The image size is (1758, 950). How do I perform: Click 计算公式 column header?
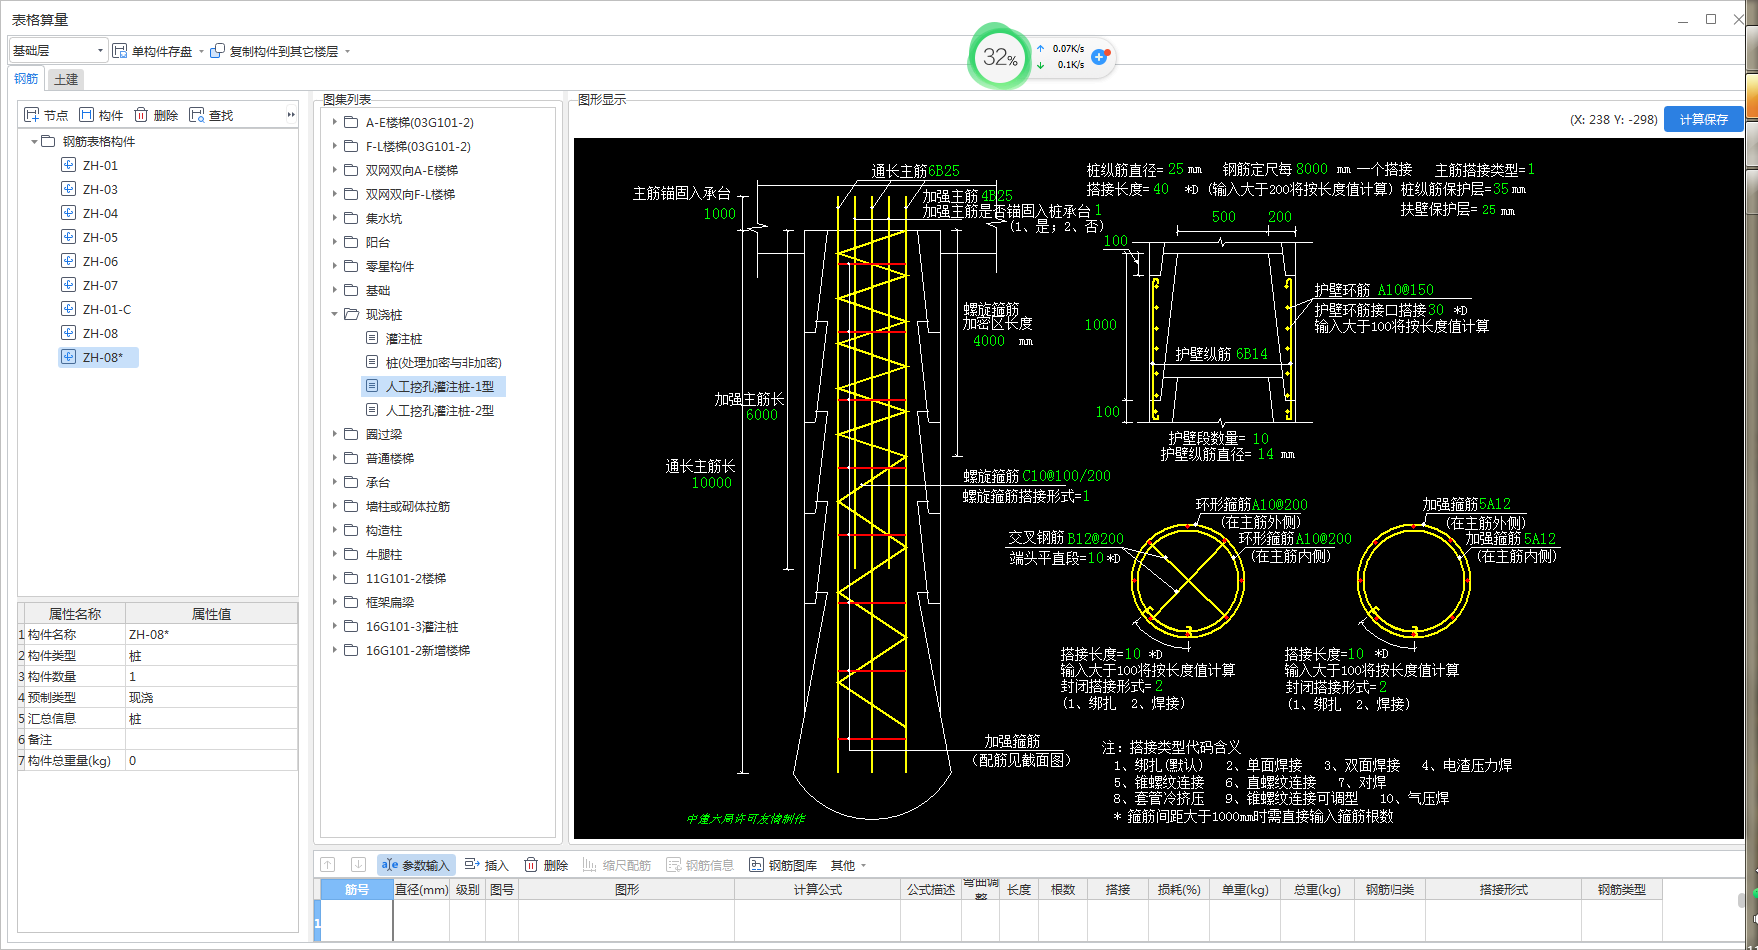point(817,890)
